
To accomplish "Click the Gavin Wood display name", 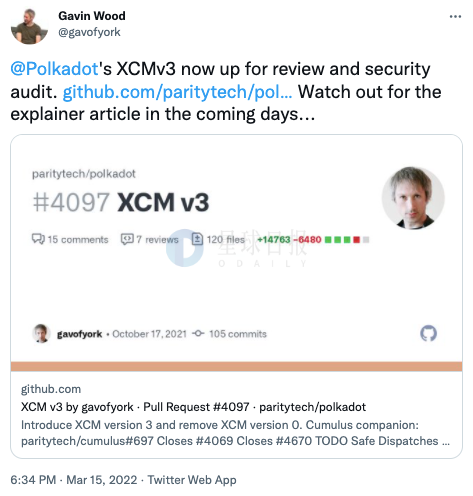I will pyautogui.click(x=92, y=16).
